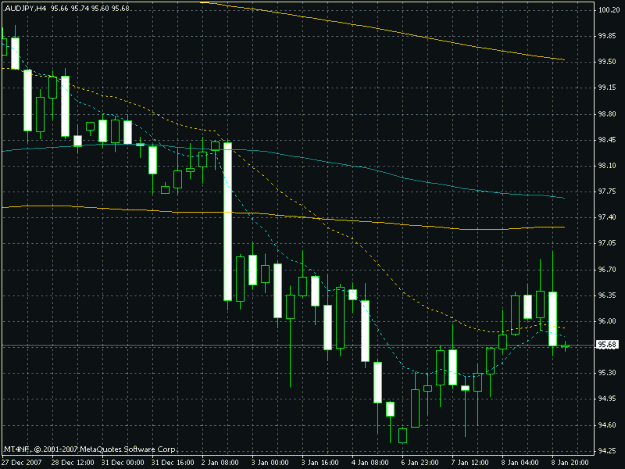Screen dimensions: 625x469
Task: Select the 4 Jan 08:00 time label
Action: [370, 463]
